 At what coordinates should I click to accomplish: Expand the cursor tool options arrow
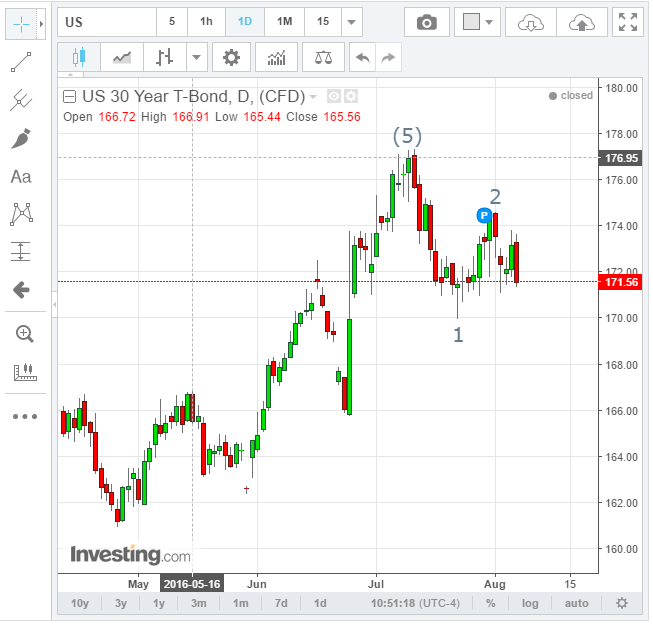pyautogui.click(x=41, y=24)
